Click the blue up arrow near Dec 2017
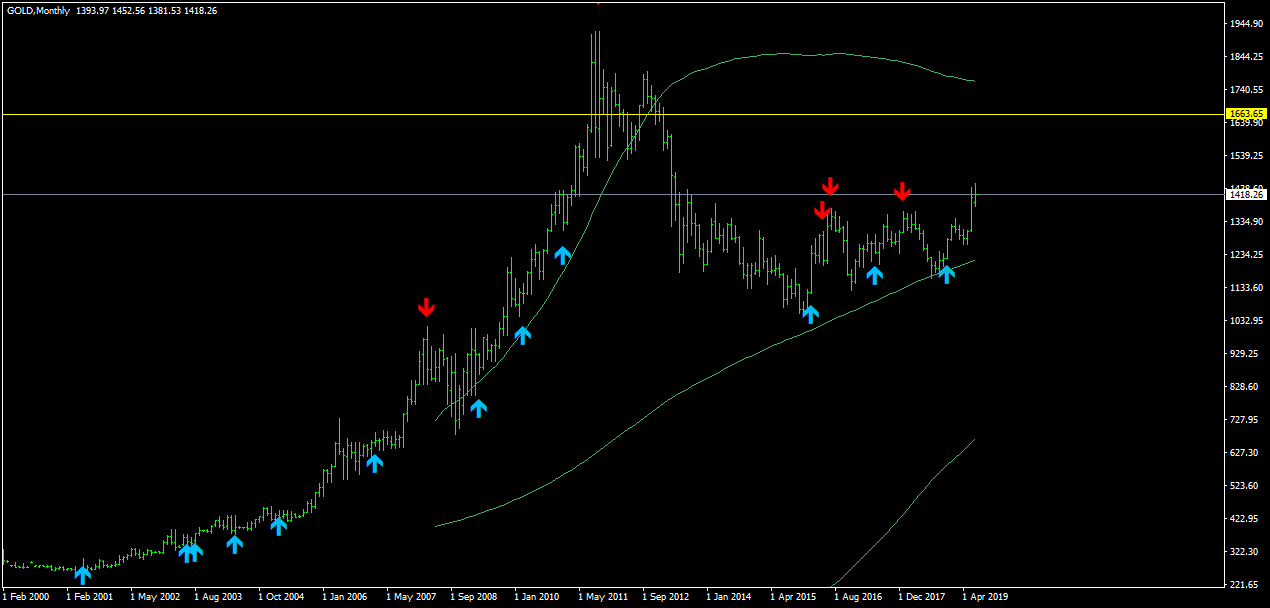Screen dimensions: 1270x608 click(946, 273)
